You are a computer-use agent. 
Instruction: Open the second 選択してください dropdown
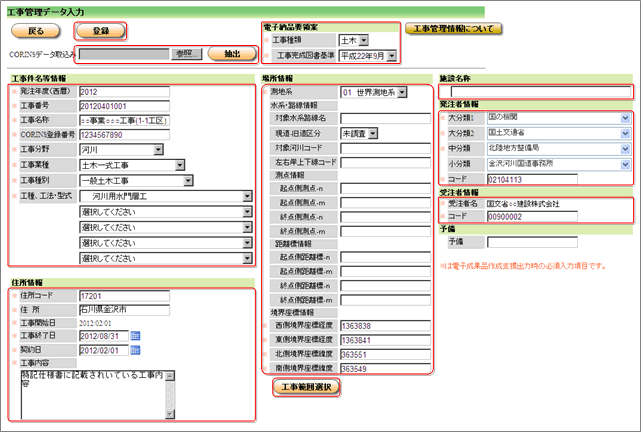(x=166, y=228)
